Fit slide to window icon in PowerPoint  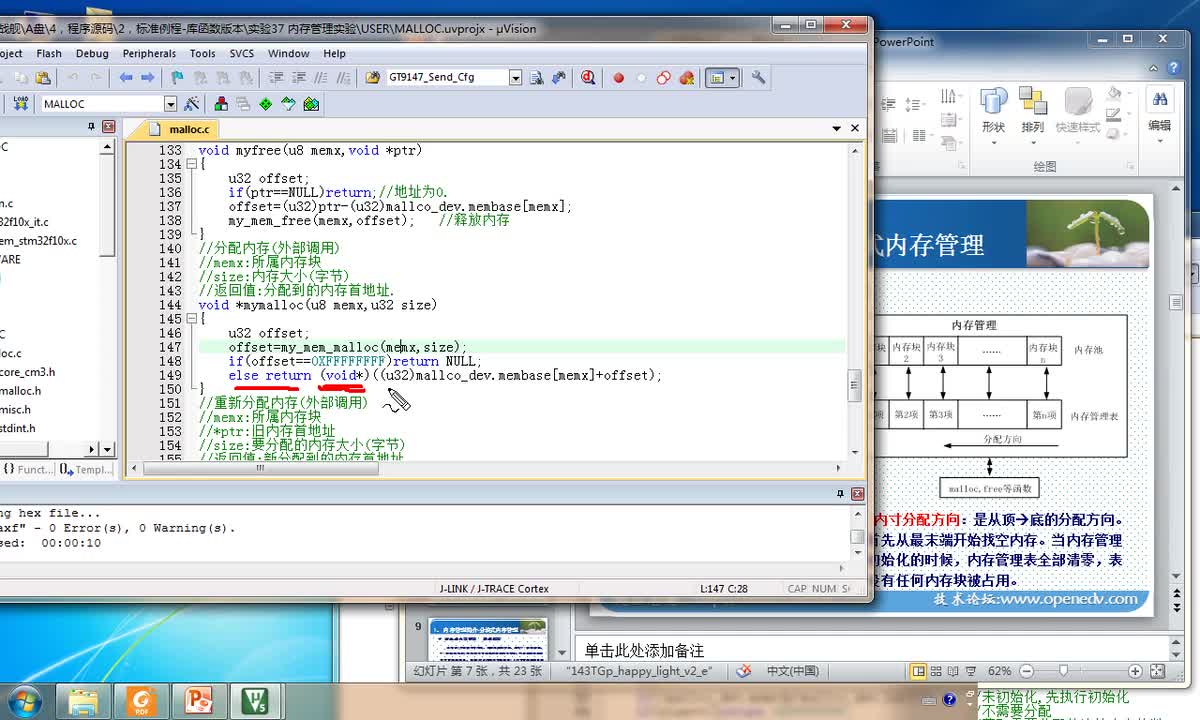(1158, 671)
